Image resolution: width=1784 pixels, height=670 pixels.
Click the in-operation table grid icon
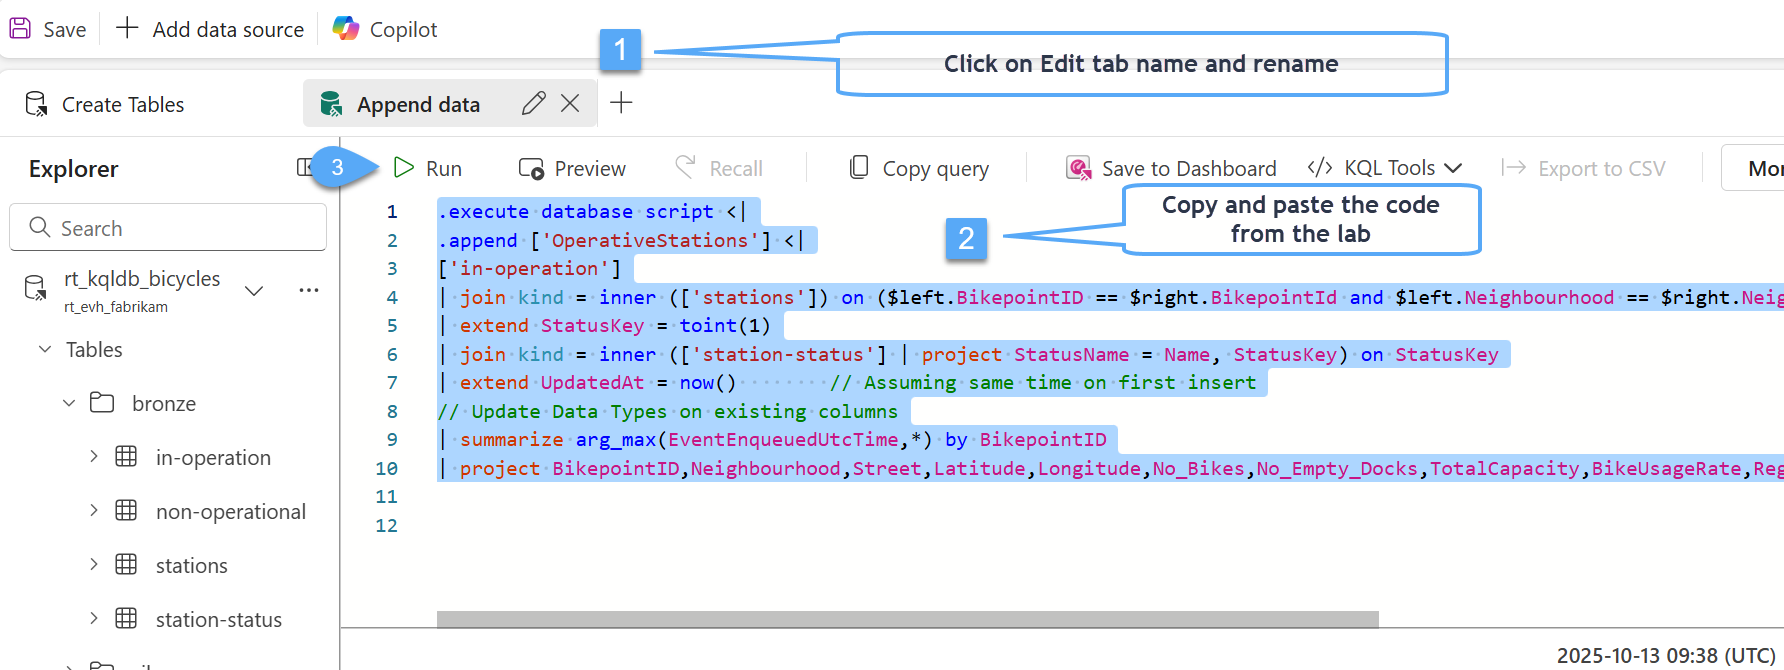pos(126,457)
